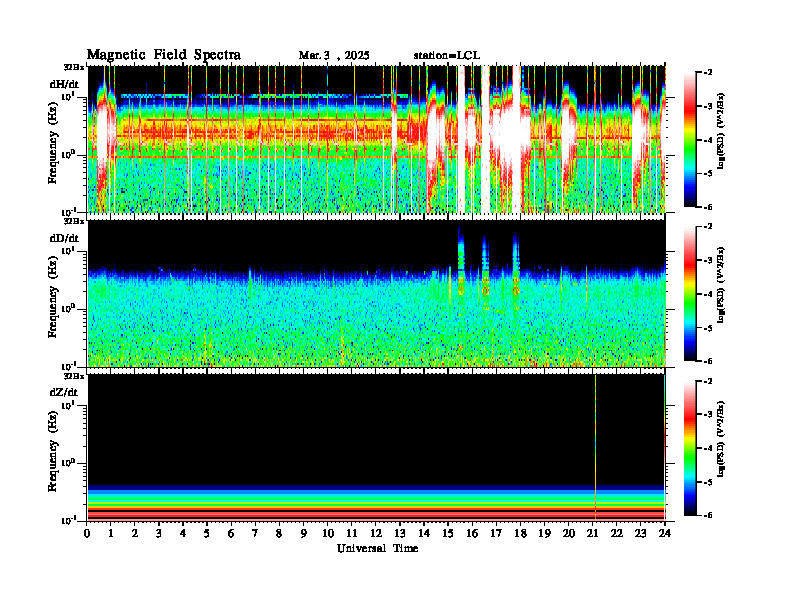This screenshot has height=612, width=792.
Task: Click the hour '16' tick label
Action: tap(472, 534)
